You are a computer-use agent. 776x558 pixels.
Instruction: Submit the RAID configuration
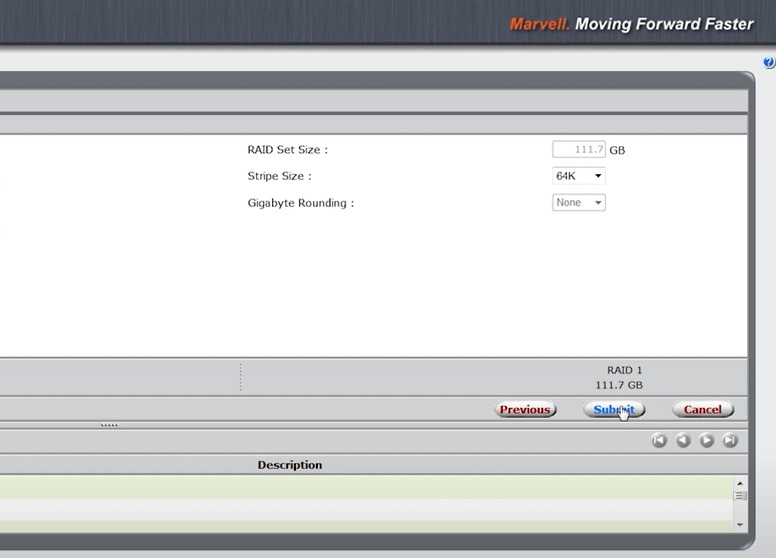pyautogui.click(x=614, y=410)
